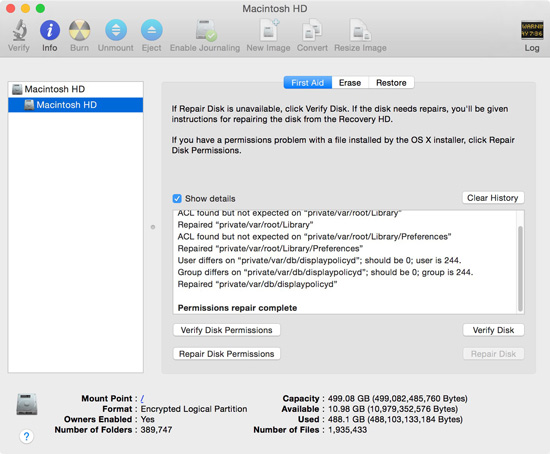
Task: Open the Log toolbar icon
Action: 532,31
